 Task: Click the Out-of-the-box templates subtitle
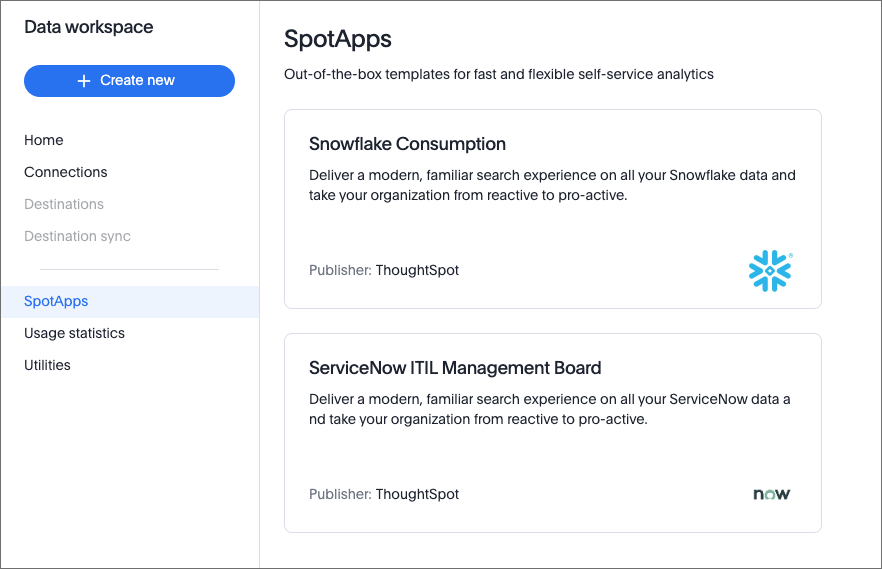click(x=498, y=74)
